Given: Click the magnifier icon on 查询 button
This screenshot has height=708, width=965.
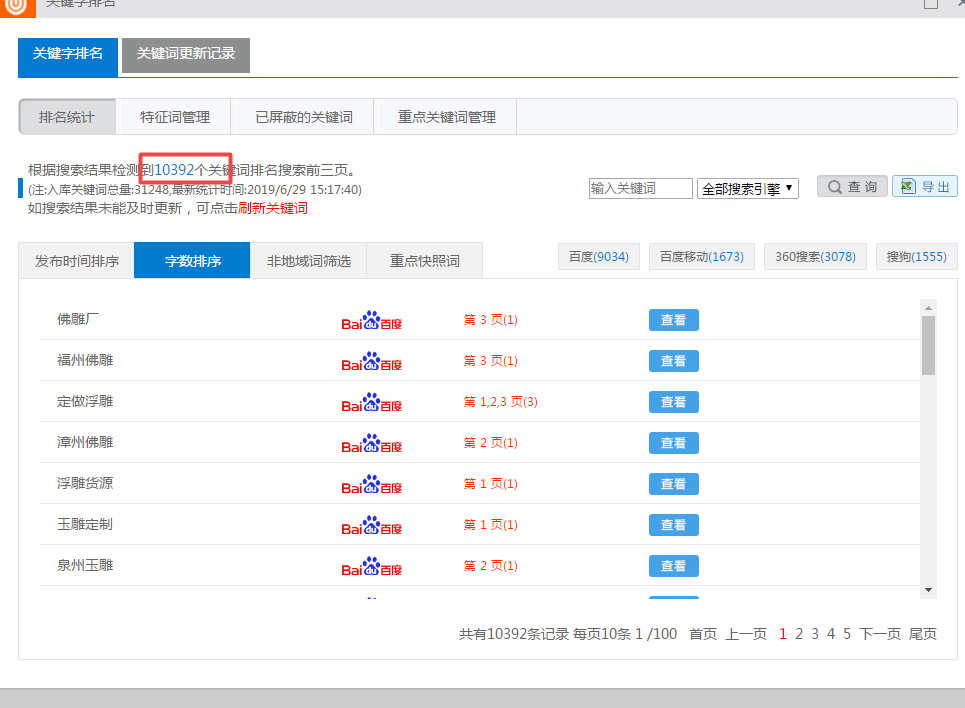Looking at the screenshot, I should pyautogui.click(x=835, y=187).
